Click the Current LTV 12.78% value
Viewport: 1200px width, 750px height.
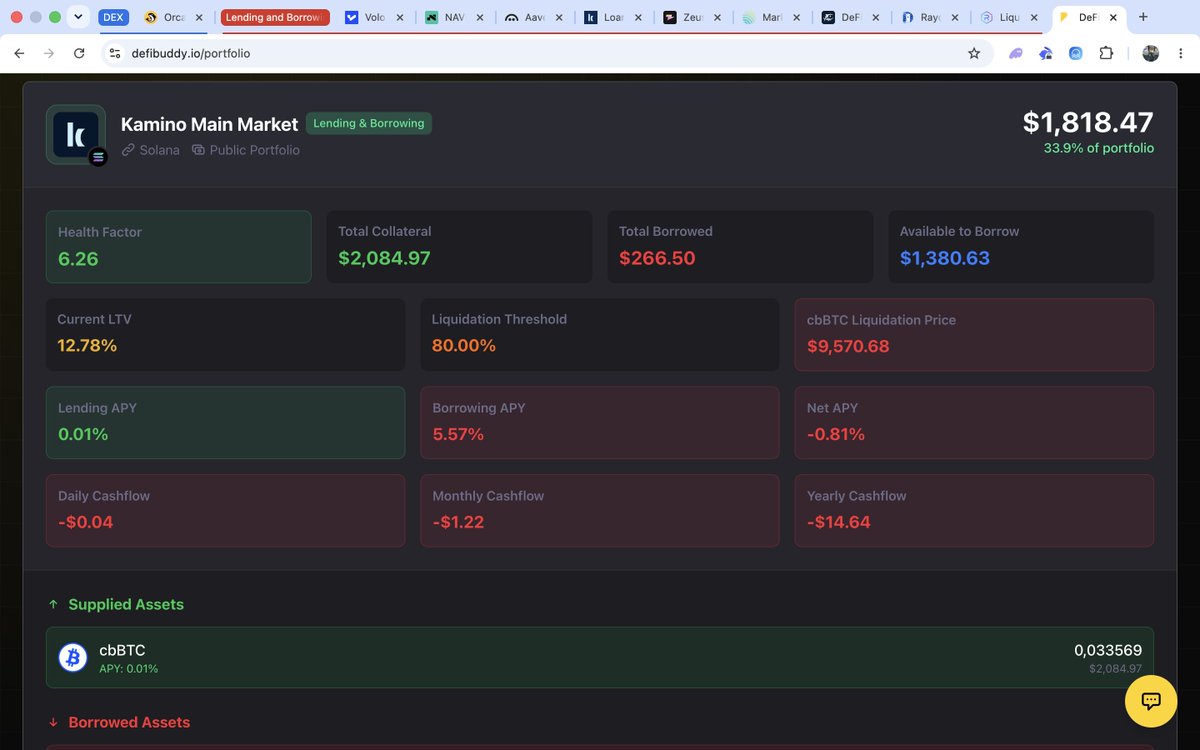click(87, 346)
